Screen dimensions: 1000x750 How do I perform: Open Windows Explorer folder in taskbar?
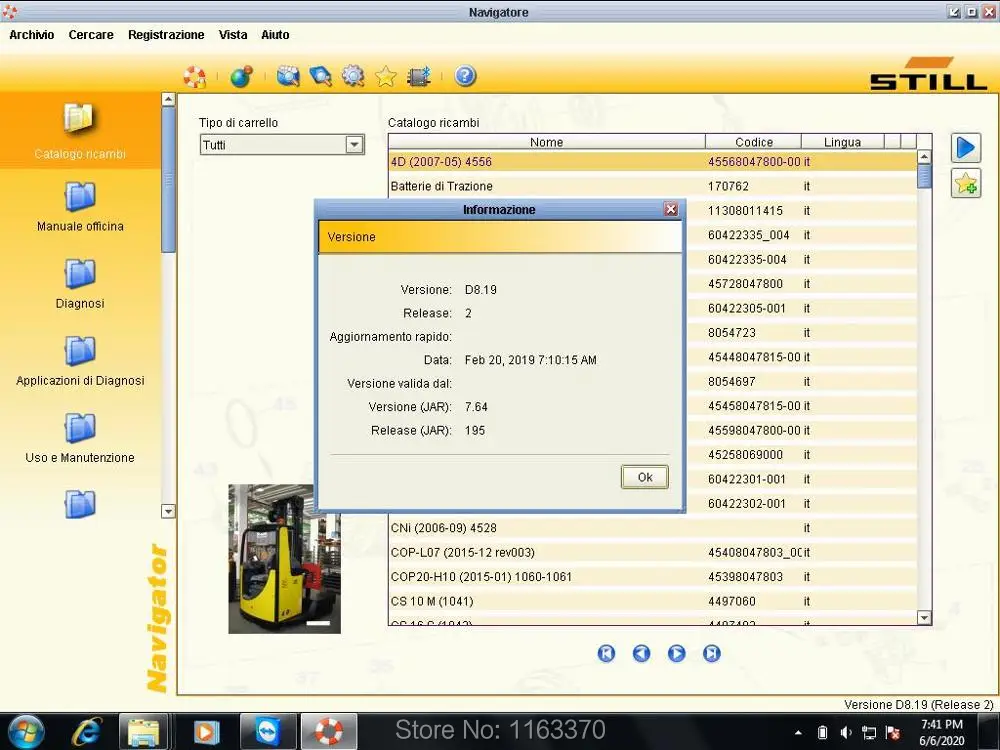click(143, 732)
